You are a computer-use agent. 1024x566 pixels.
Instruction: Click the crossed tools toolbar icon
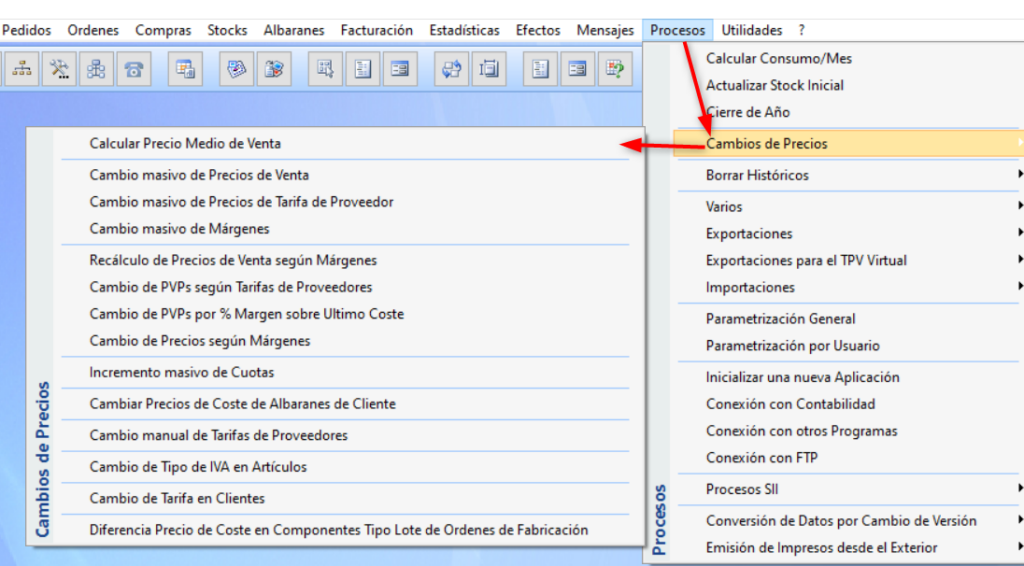[60, 69]
